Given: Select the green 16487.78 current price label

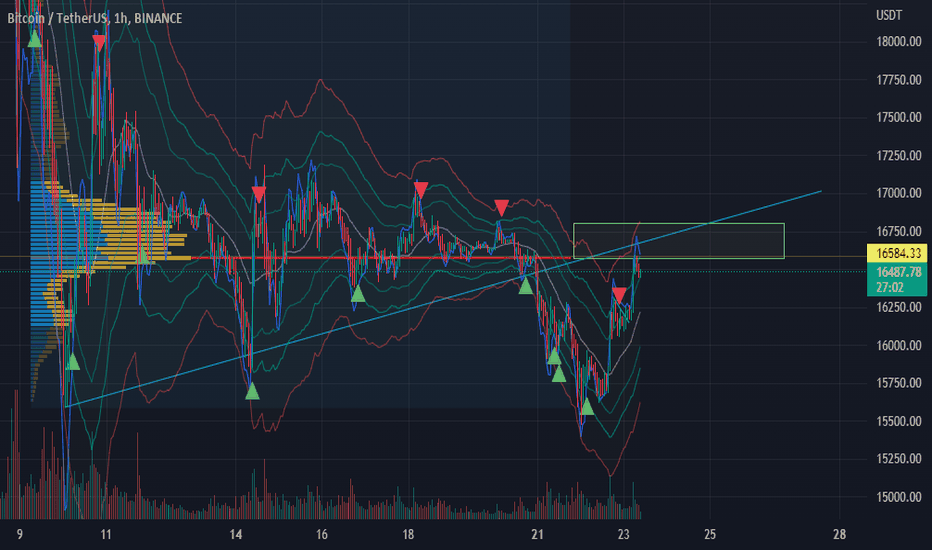Looking at the screenshot, I should coord(897,272).
